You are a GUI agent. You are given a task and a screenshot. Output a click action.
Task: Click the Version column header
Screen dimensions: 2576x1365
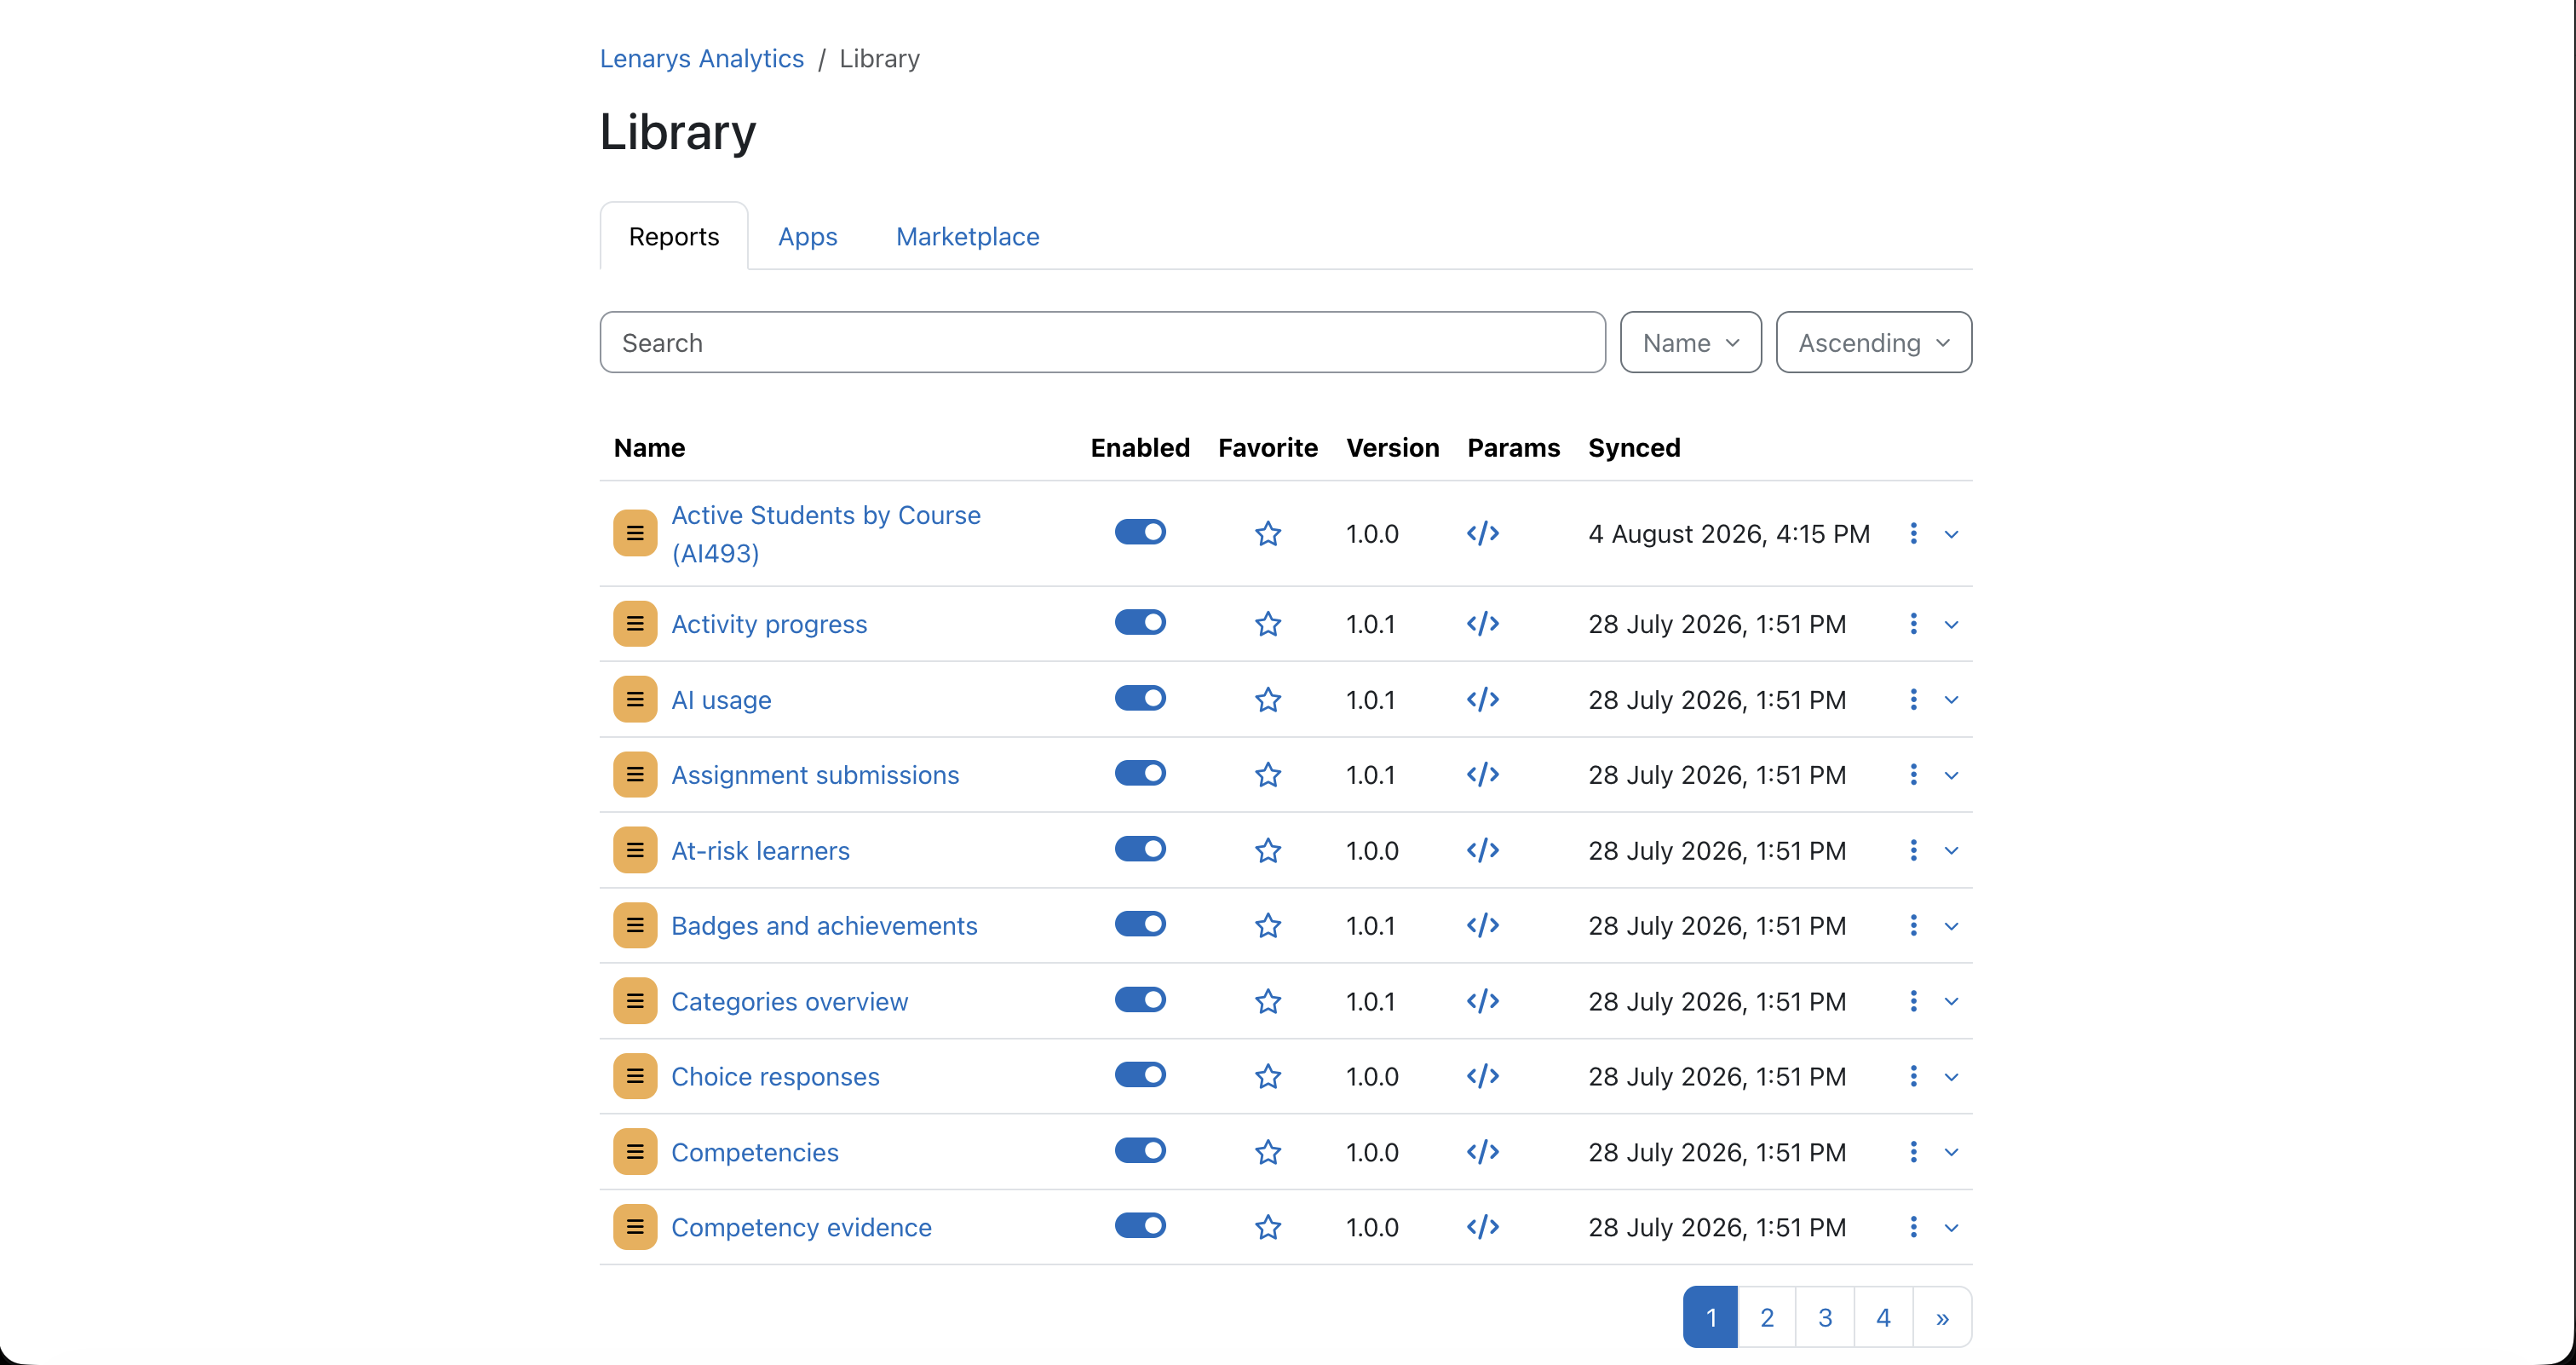tap(1392, 447)
